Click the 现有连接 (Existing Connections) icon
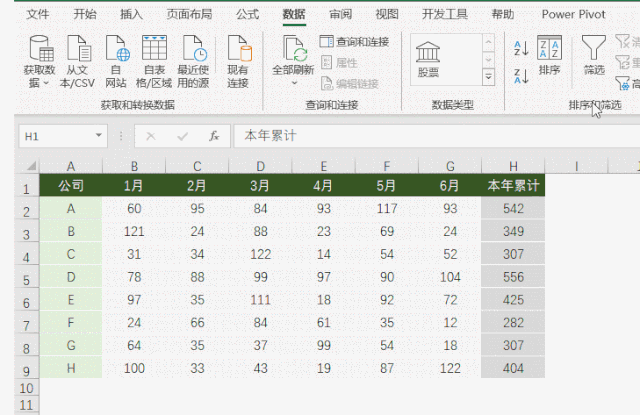Screen dimensions: 640x415 237,50
